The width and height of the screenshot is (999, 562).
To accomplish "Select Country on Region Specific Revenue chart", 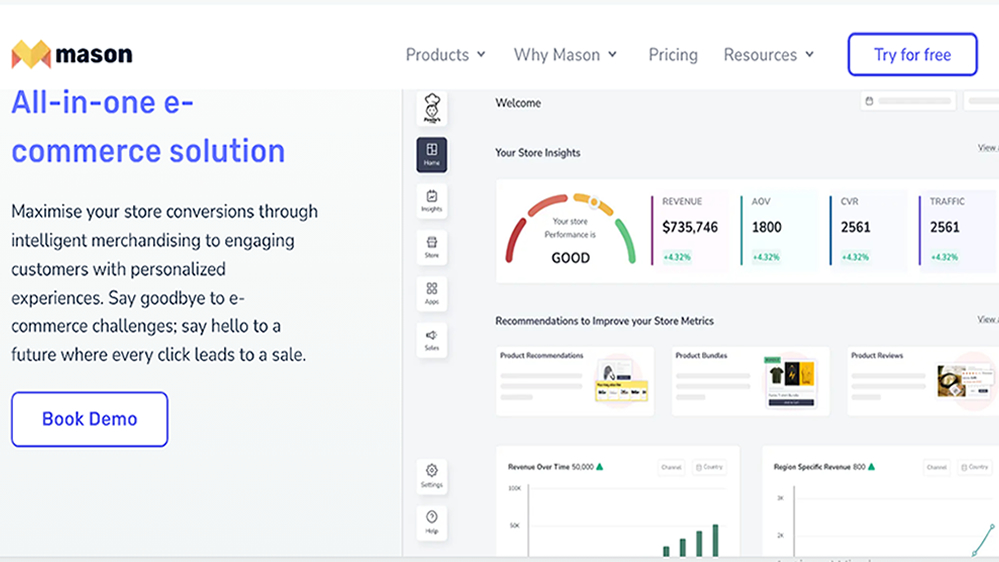I will coord(974,467).
